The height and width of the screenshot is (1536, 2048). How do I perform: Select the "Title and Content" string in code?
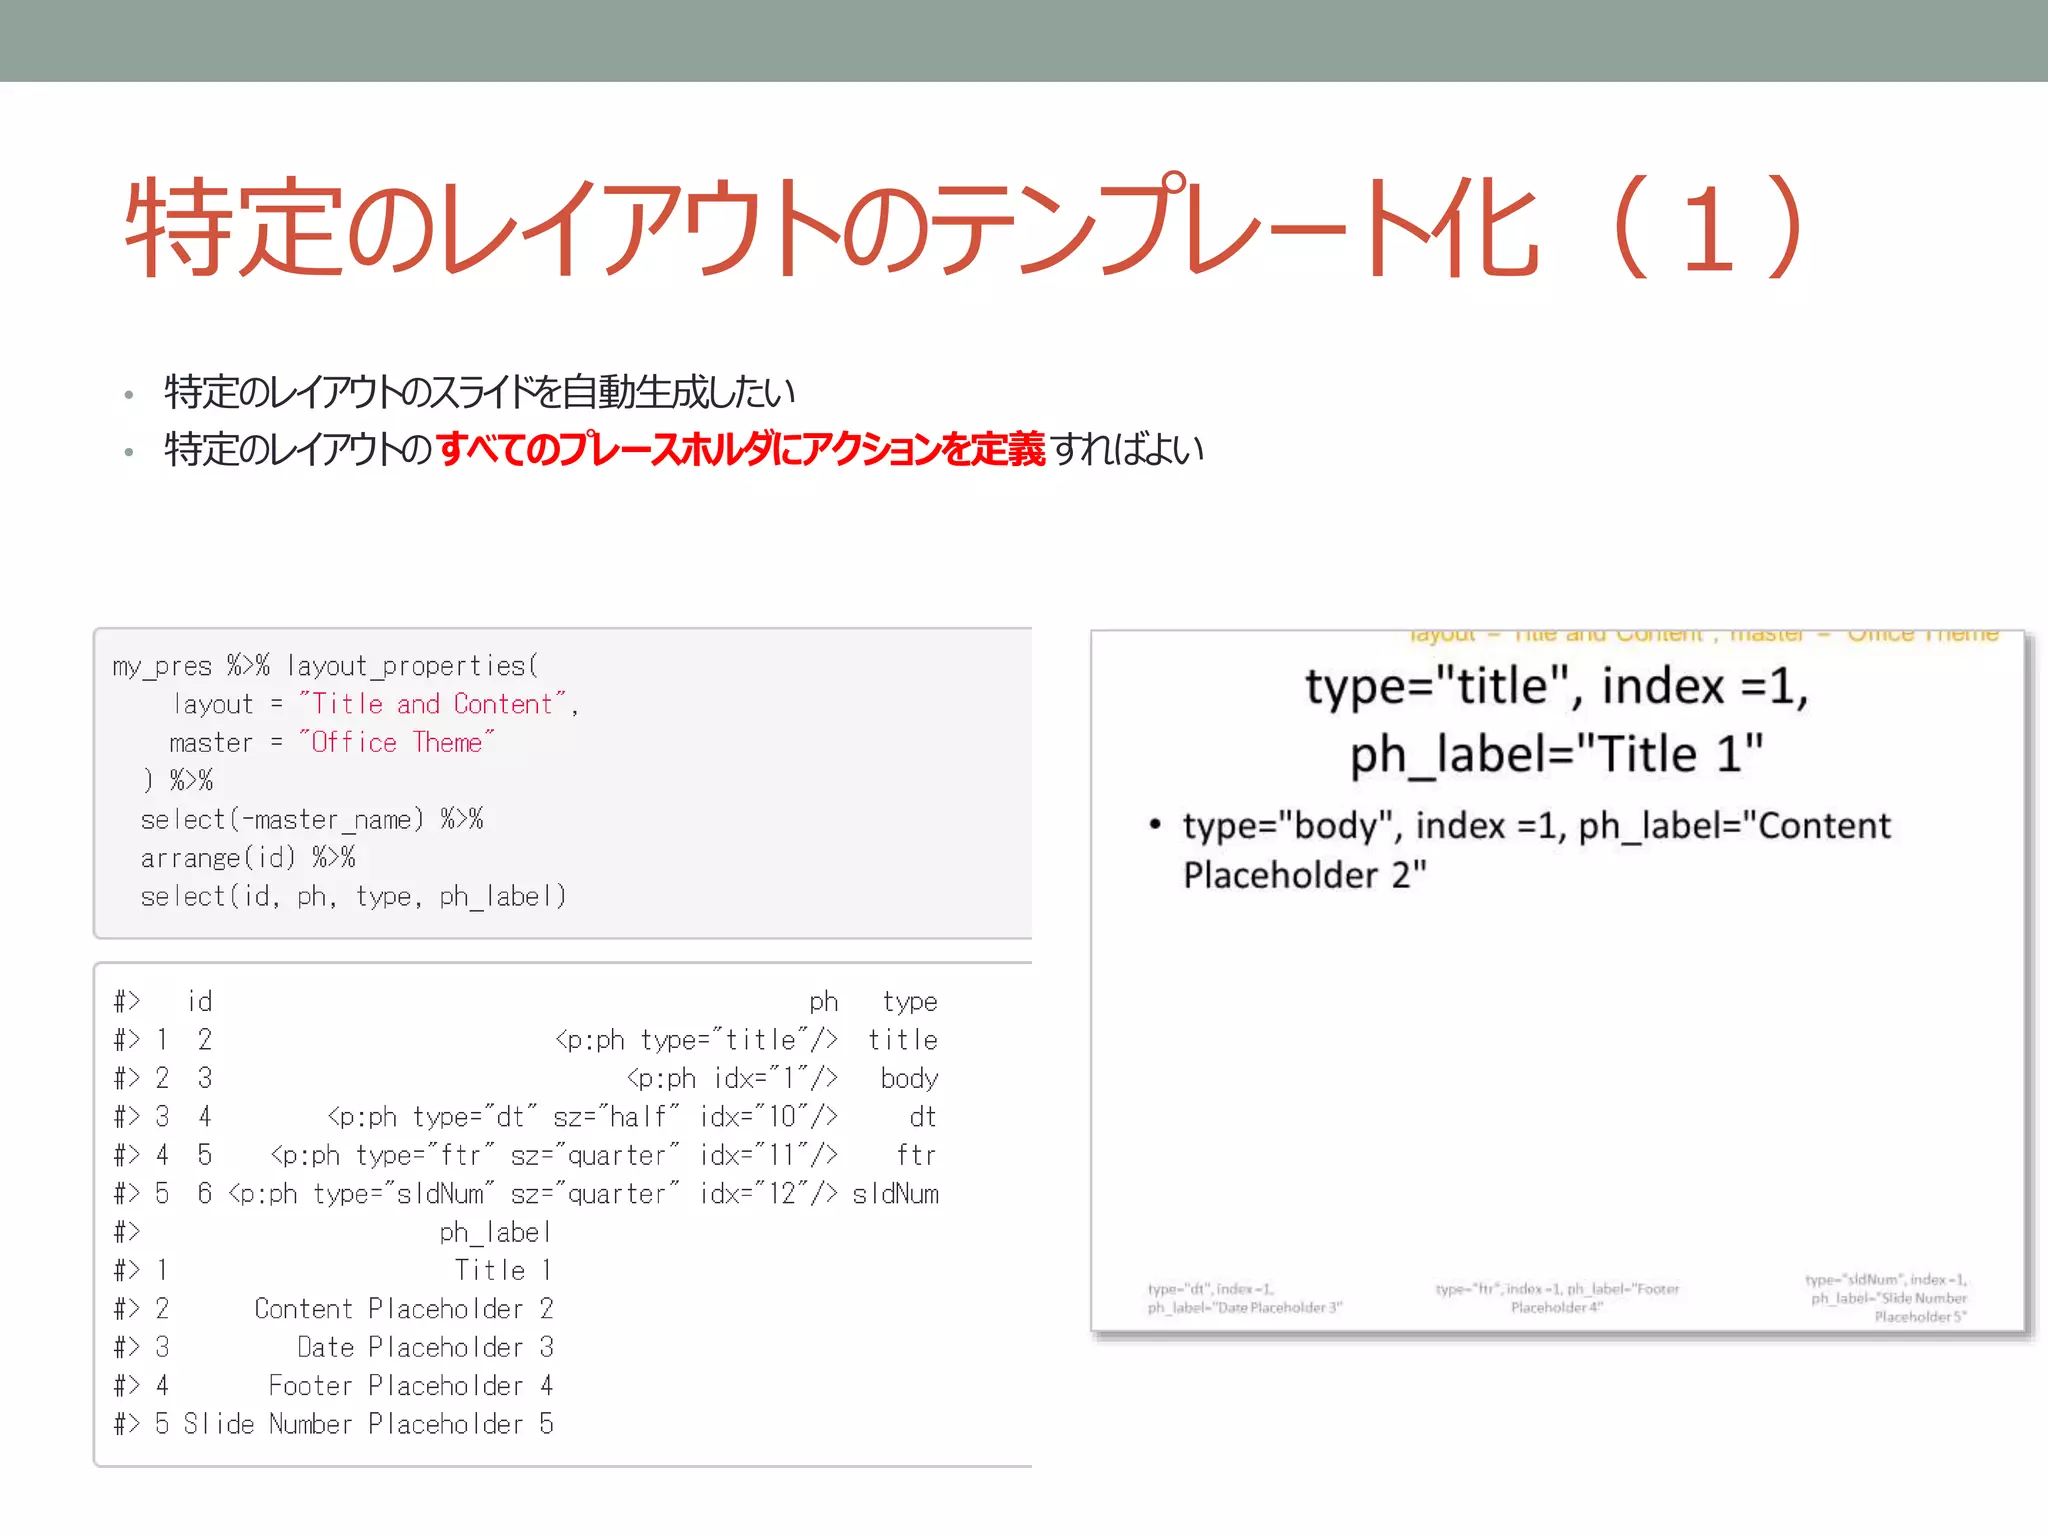(x=434, y=704)
